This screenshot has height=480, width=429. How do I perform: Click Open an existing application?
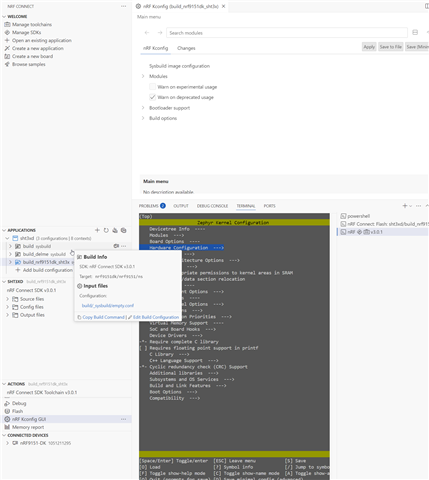point(42,41)
